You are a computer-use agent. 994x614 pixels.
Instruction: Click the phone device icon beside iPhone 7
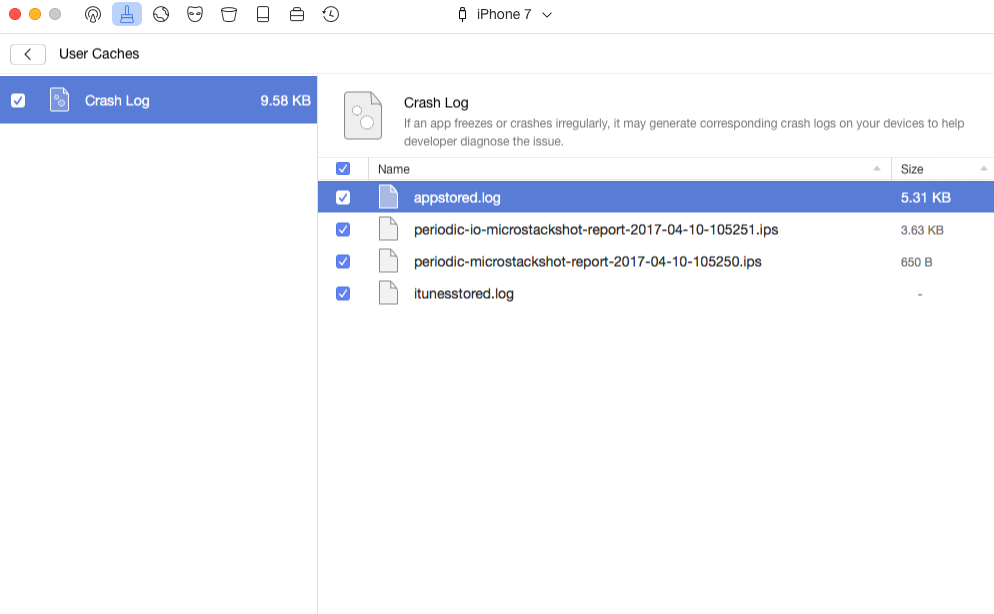click(x=462, y=14)
